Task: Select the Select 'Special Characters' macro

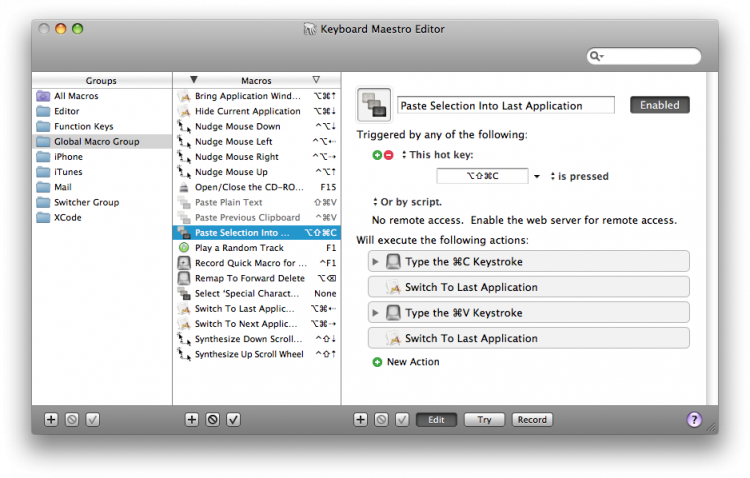Action: [x=257, y=293]
